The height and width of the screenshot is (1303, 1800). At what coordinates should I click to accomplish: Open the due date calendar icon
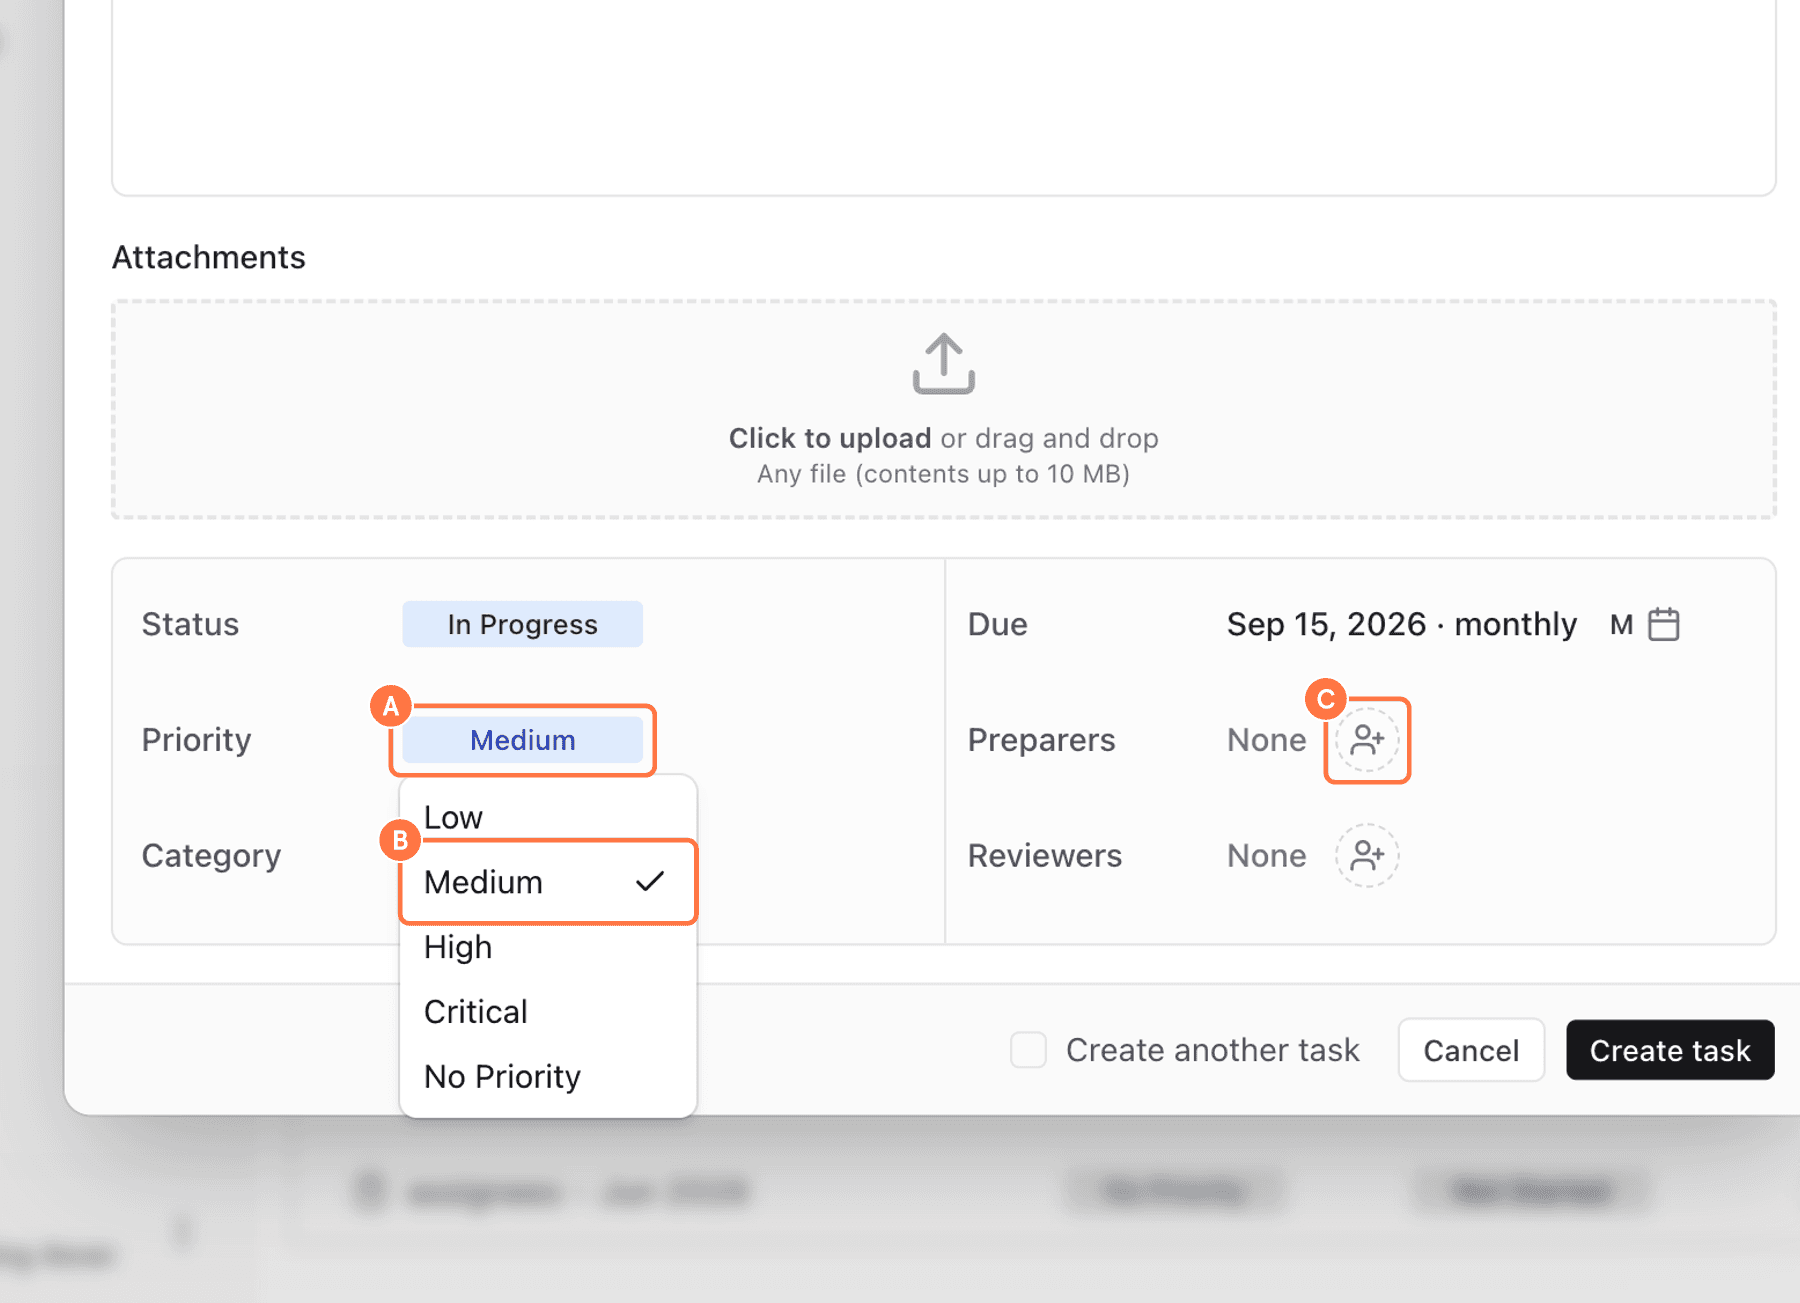pyautogui.click(x=1663, y=624)
